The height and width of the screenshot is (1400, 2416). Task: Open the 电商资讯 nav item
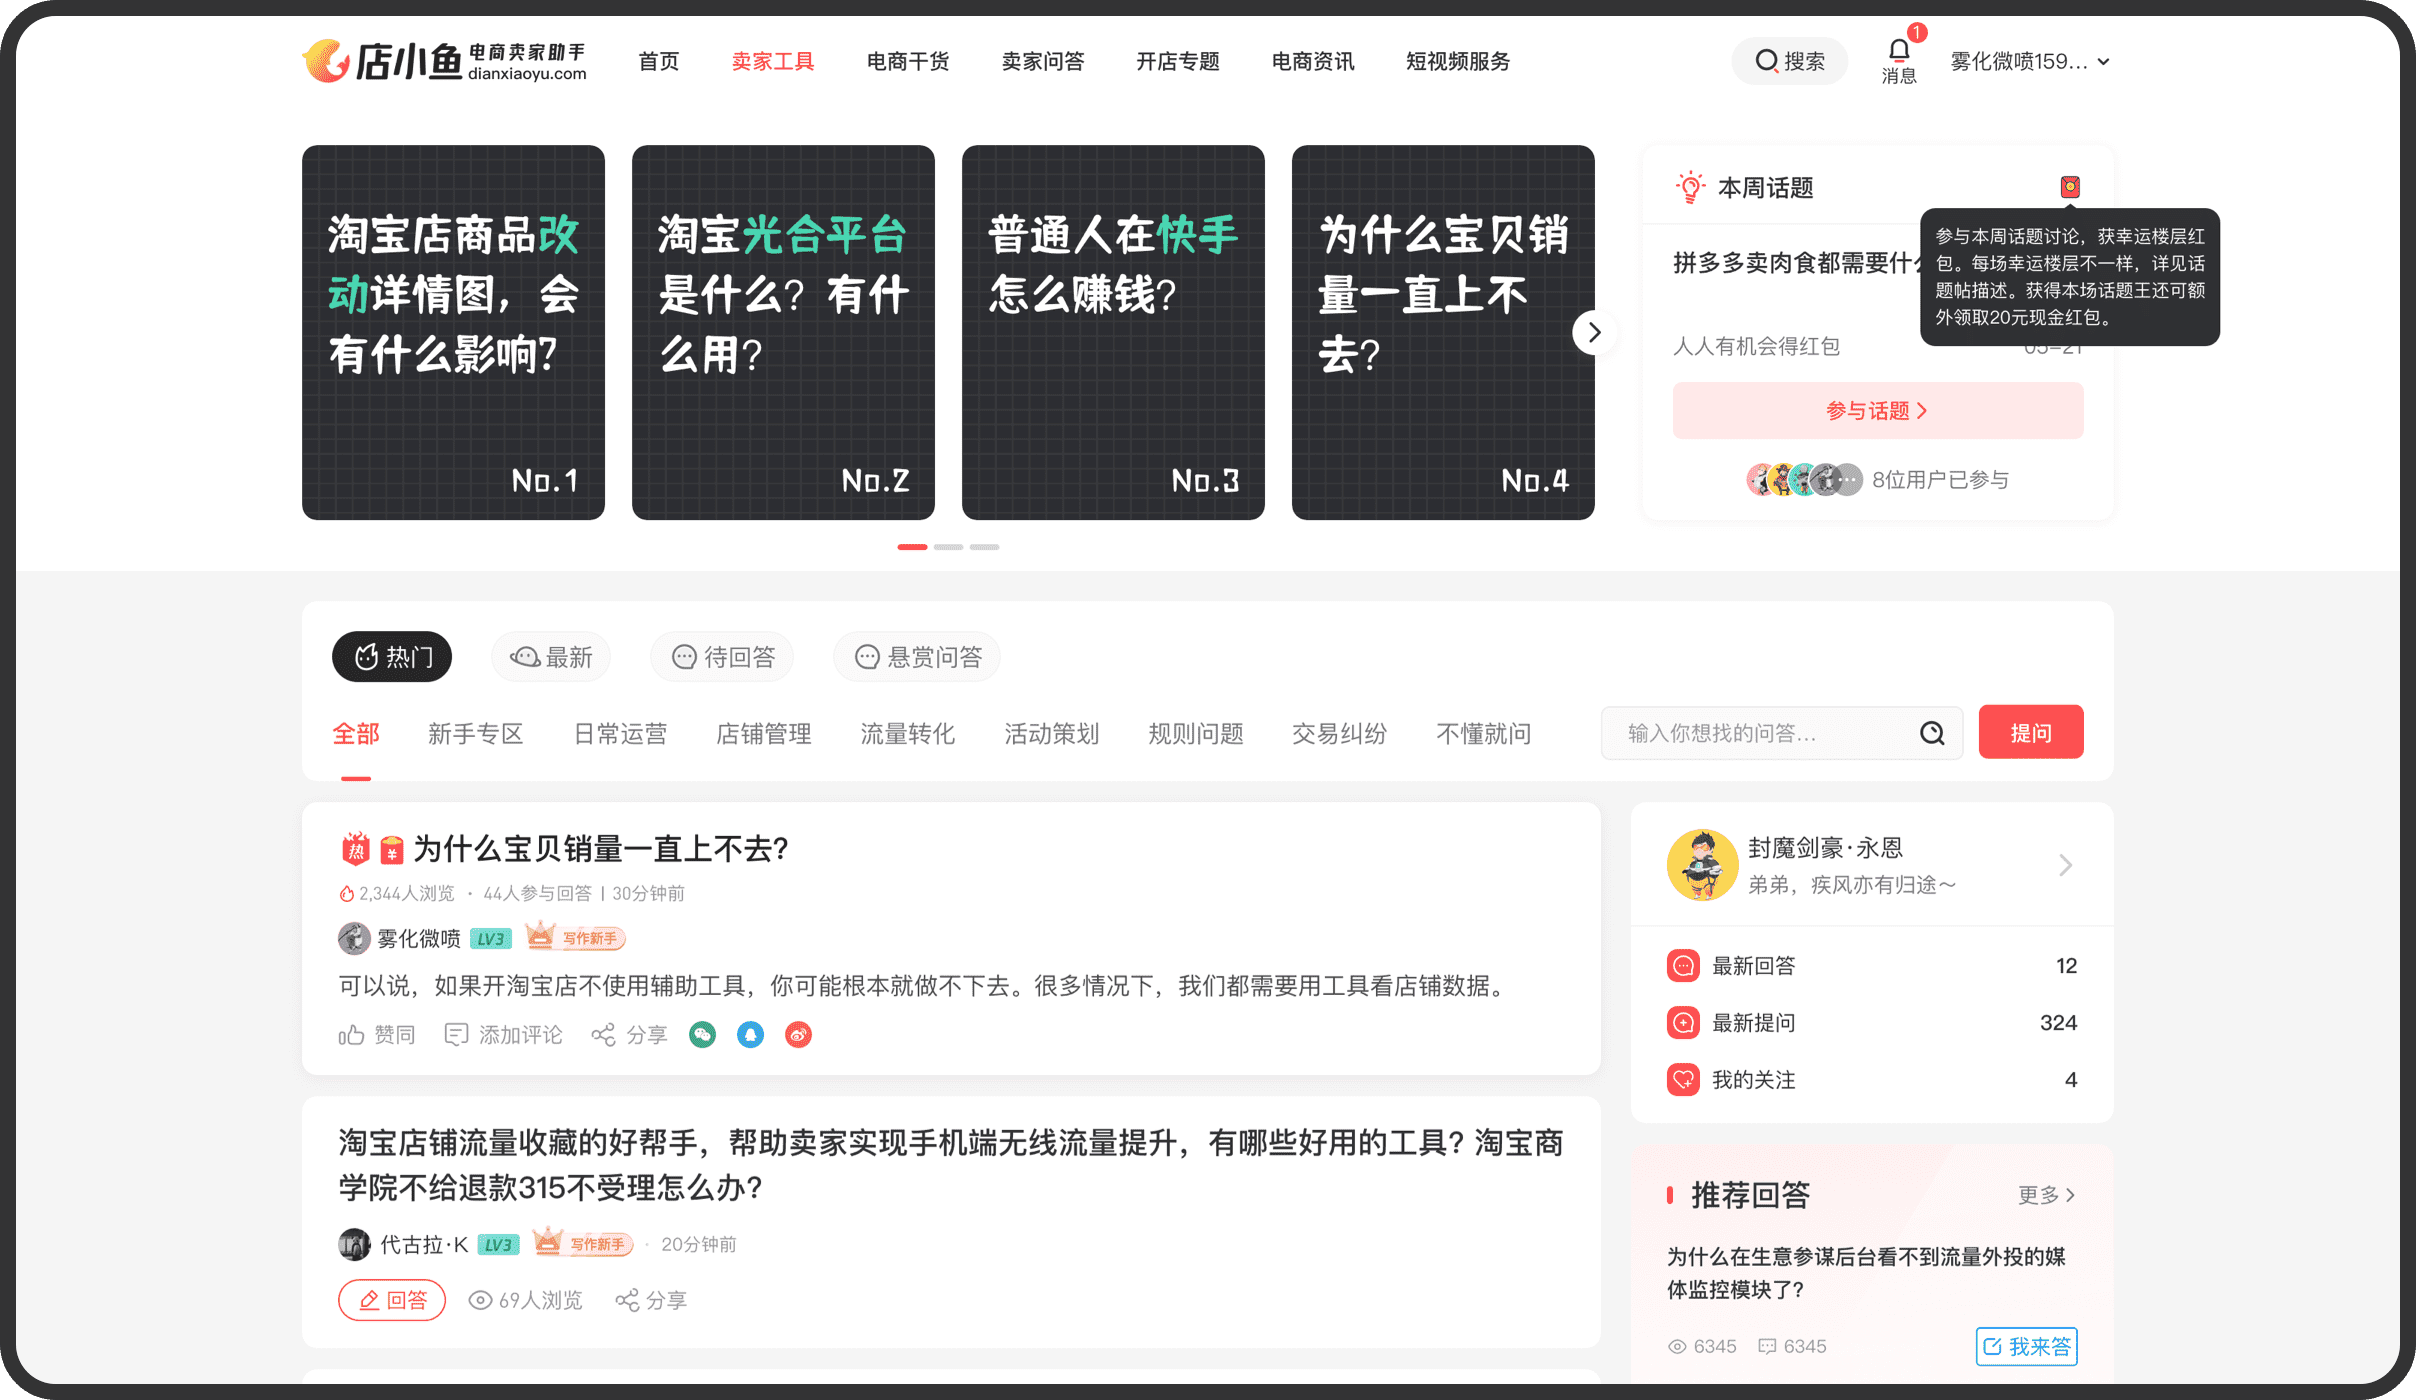(x=1313, y=61)
